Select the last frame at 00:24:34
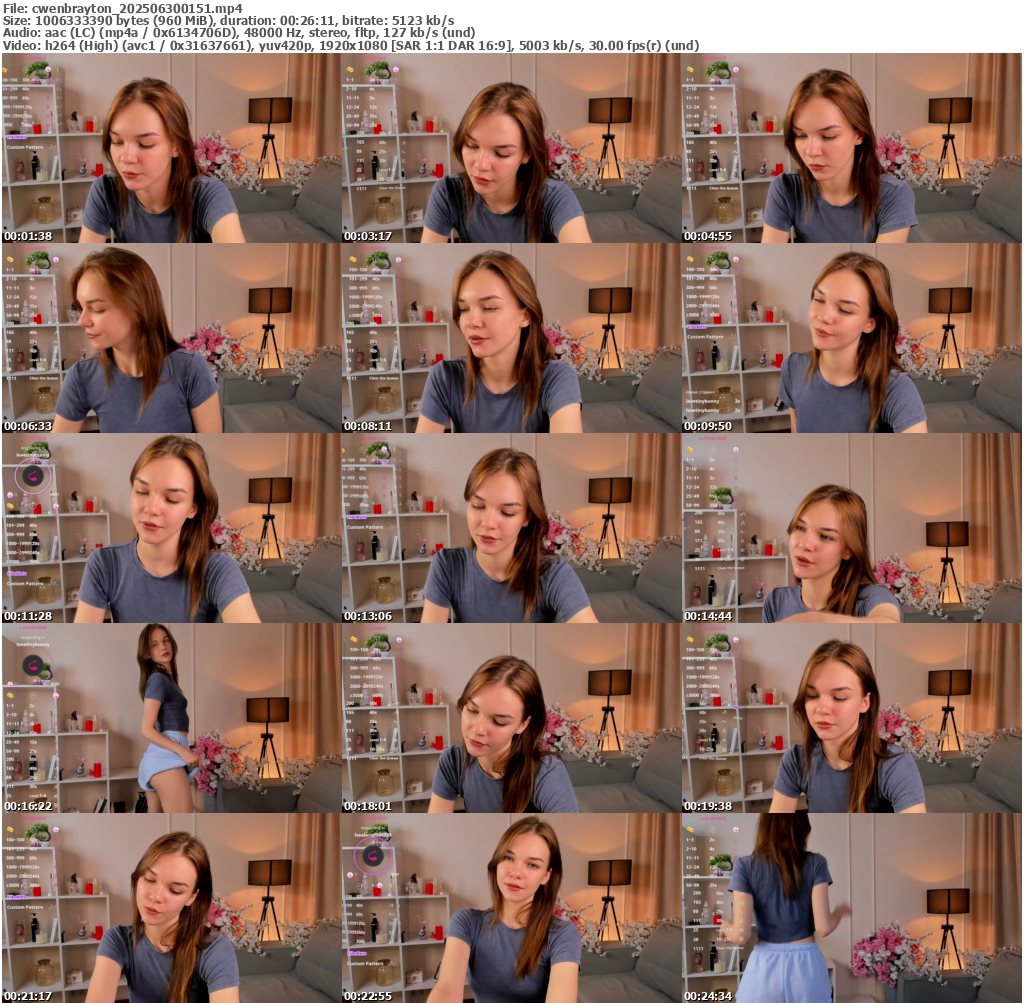Image resolution: width=1024 pixels, height=1003 pixels. tap(852, 908)
